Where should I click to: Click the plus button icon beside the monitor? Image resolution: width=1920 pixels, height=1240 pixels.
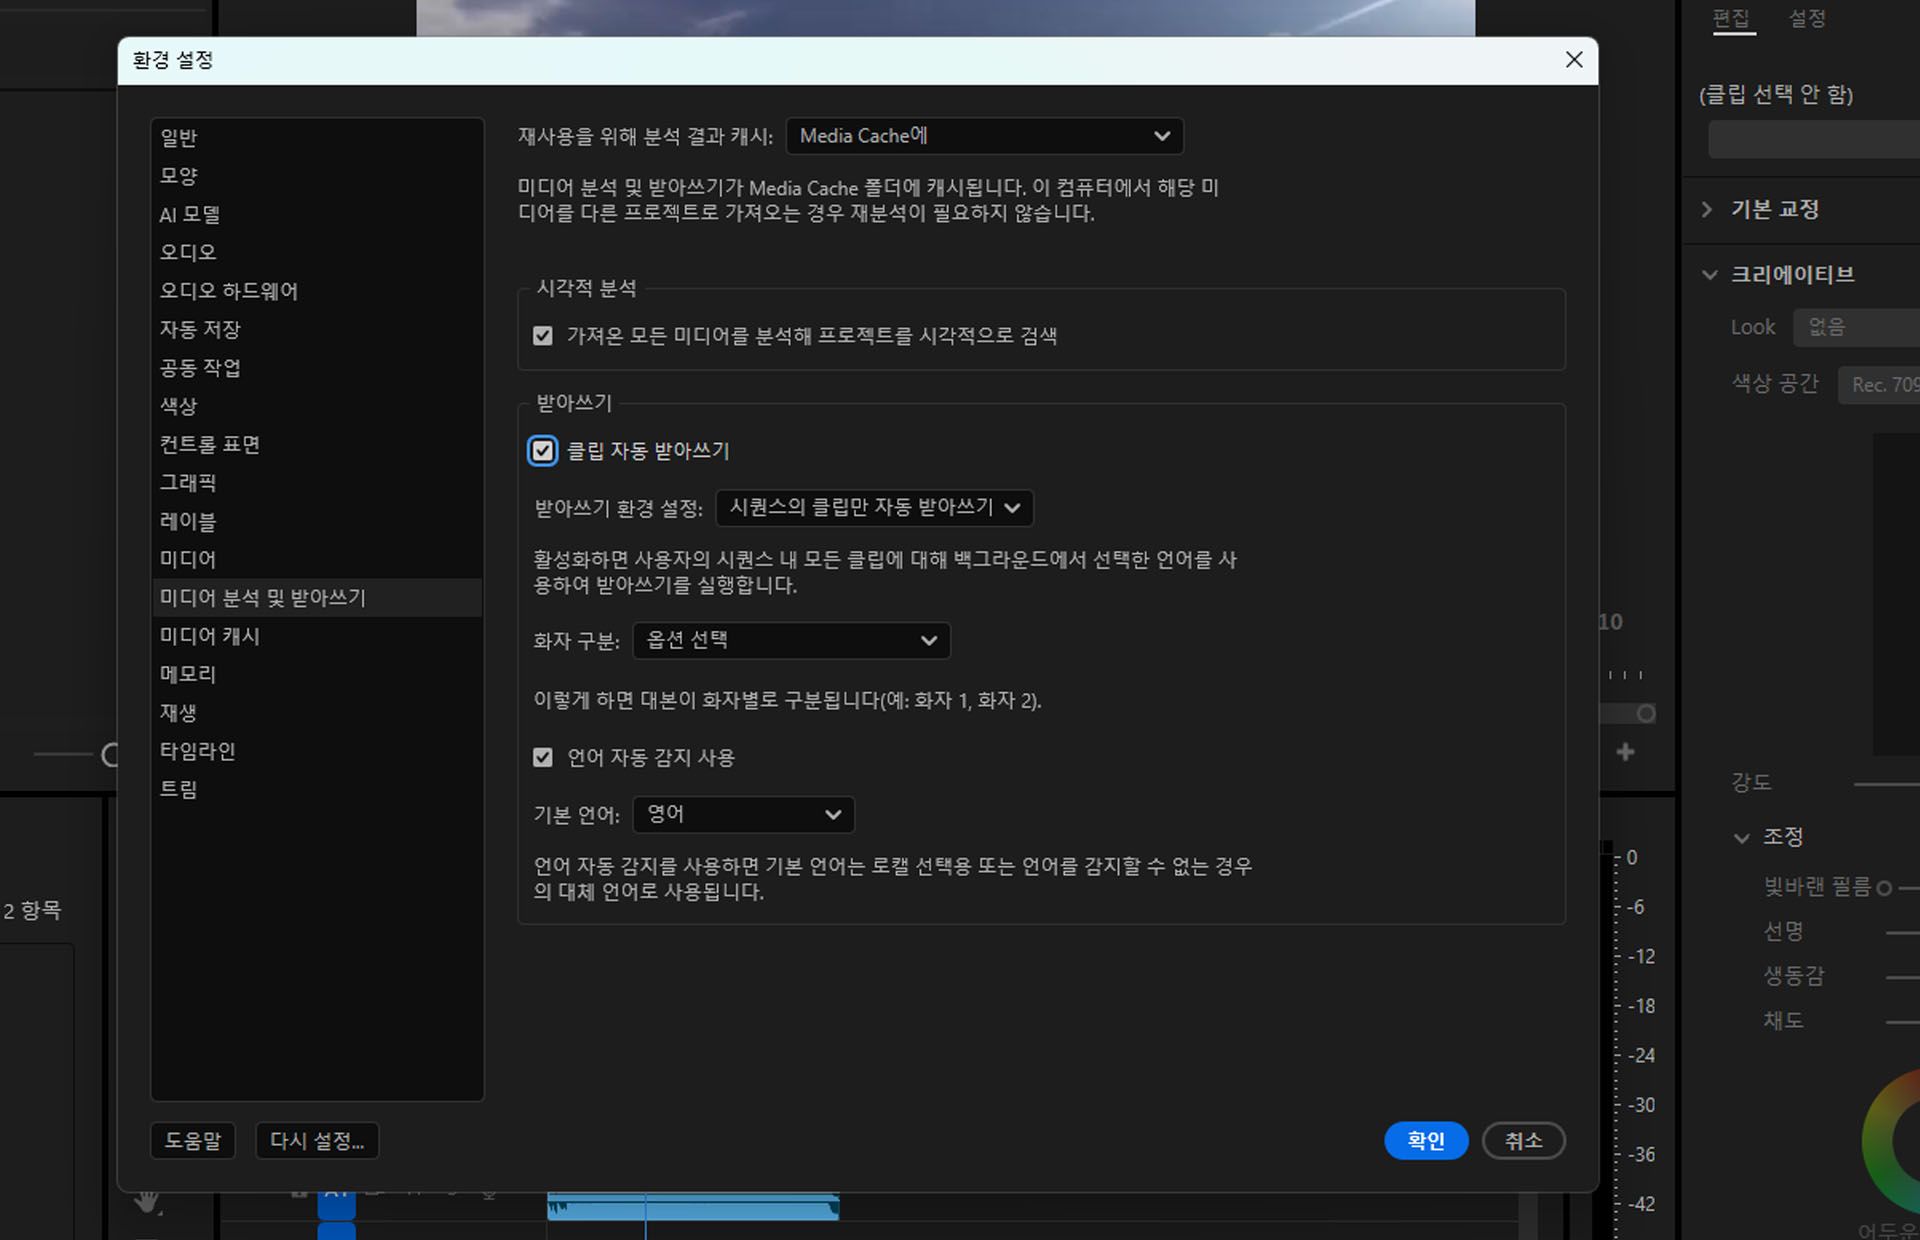tap(1625, 752)
